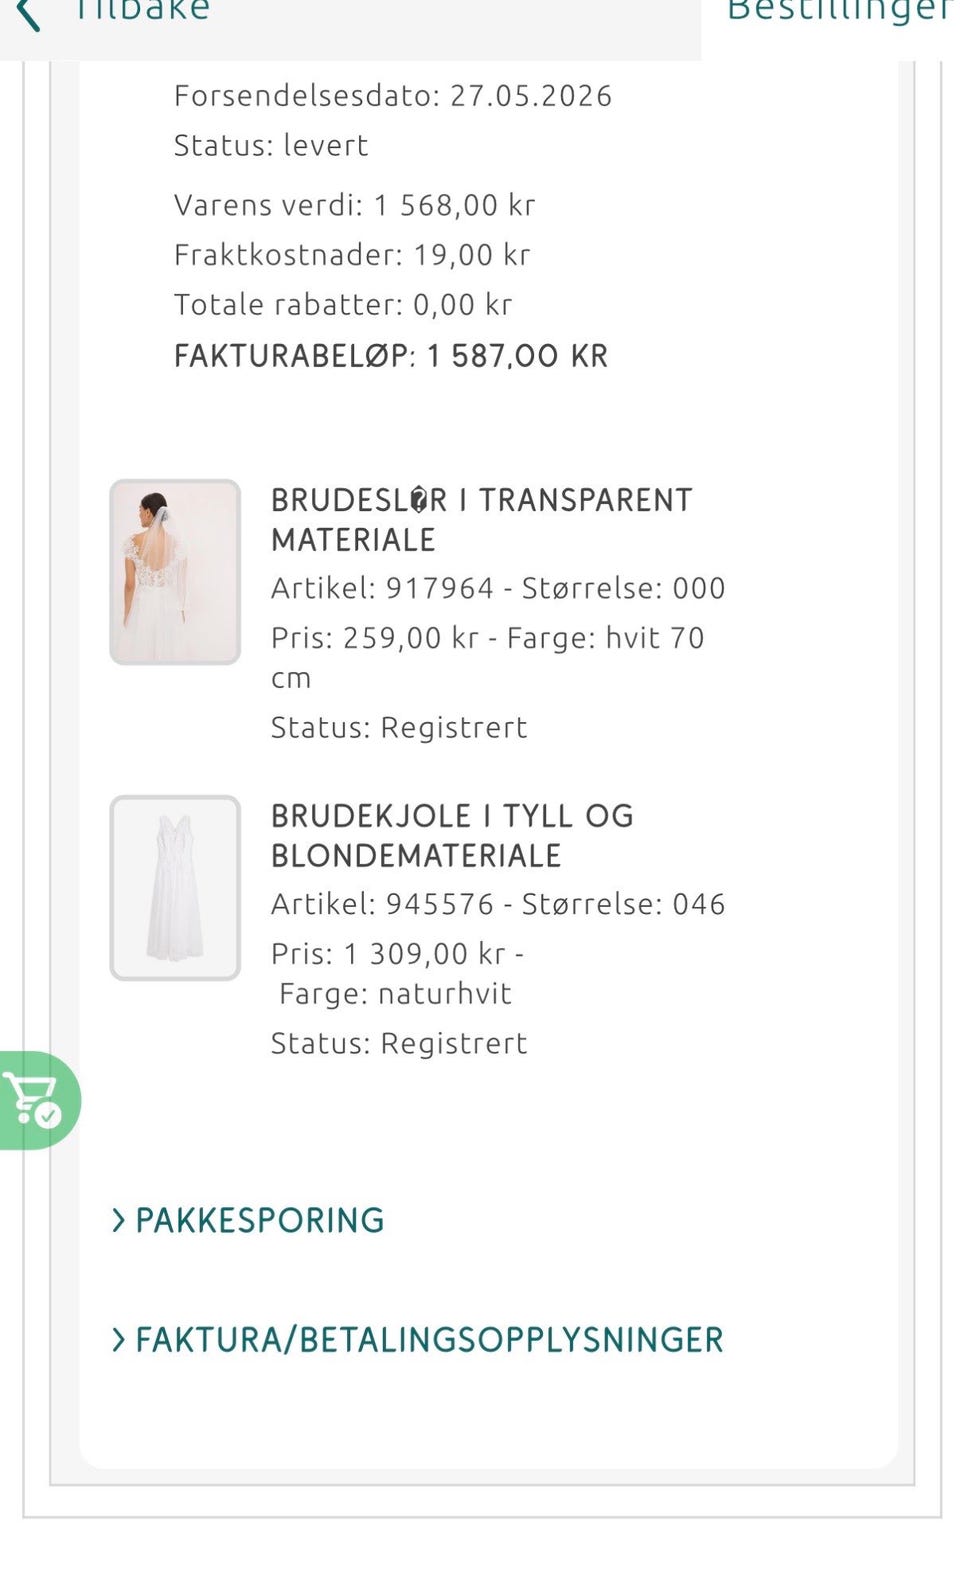Click the FAKTURABELØP 1 587,00 KR line
960x1571 pixels.
point(391,356)
